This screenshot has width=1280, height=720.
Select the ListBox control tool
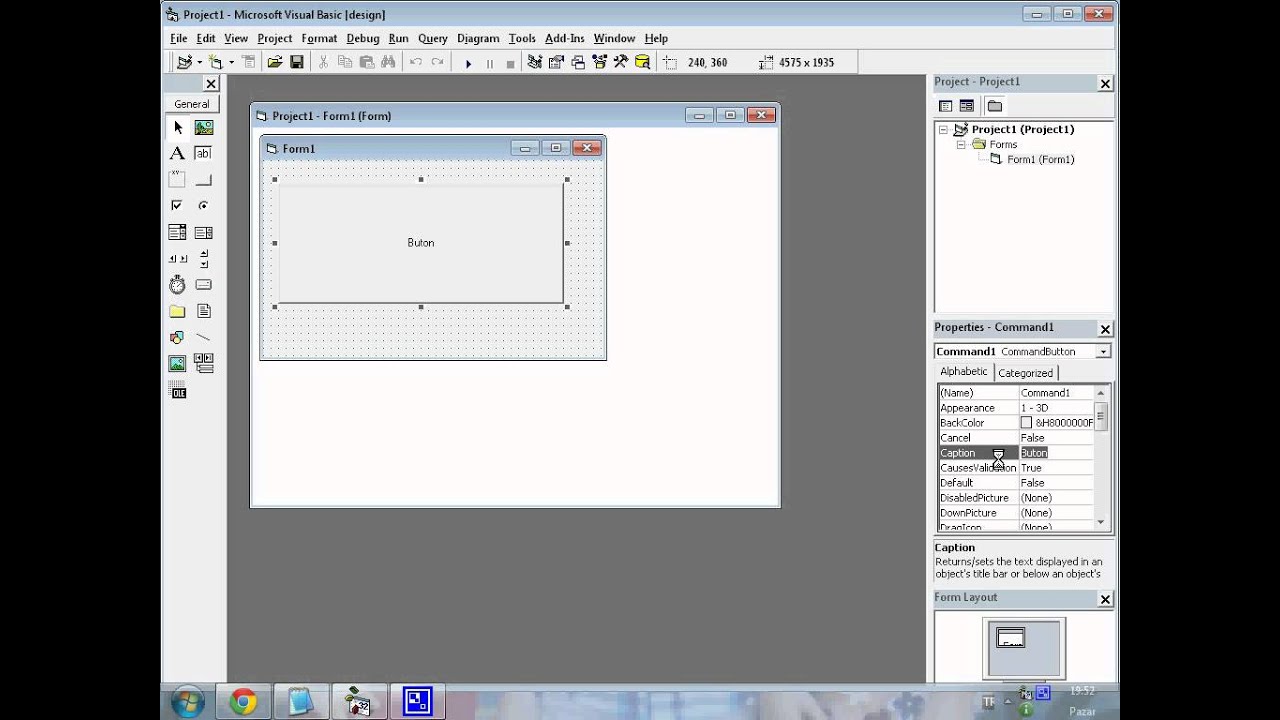pos(204,232)
